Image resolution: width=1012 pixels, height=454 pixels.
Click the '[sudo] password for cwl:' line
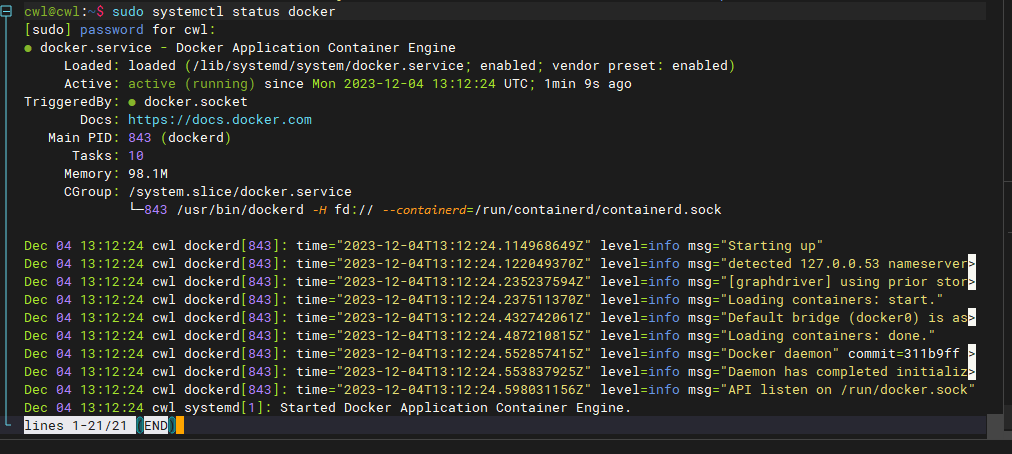pos(119,30)
